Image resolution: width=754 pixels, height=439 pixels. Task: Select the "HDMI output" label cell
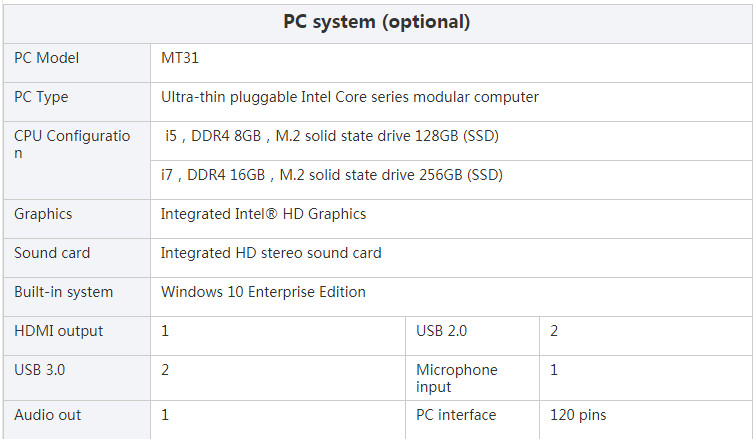click(58, 331)
